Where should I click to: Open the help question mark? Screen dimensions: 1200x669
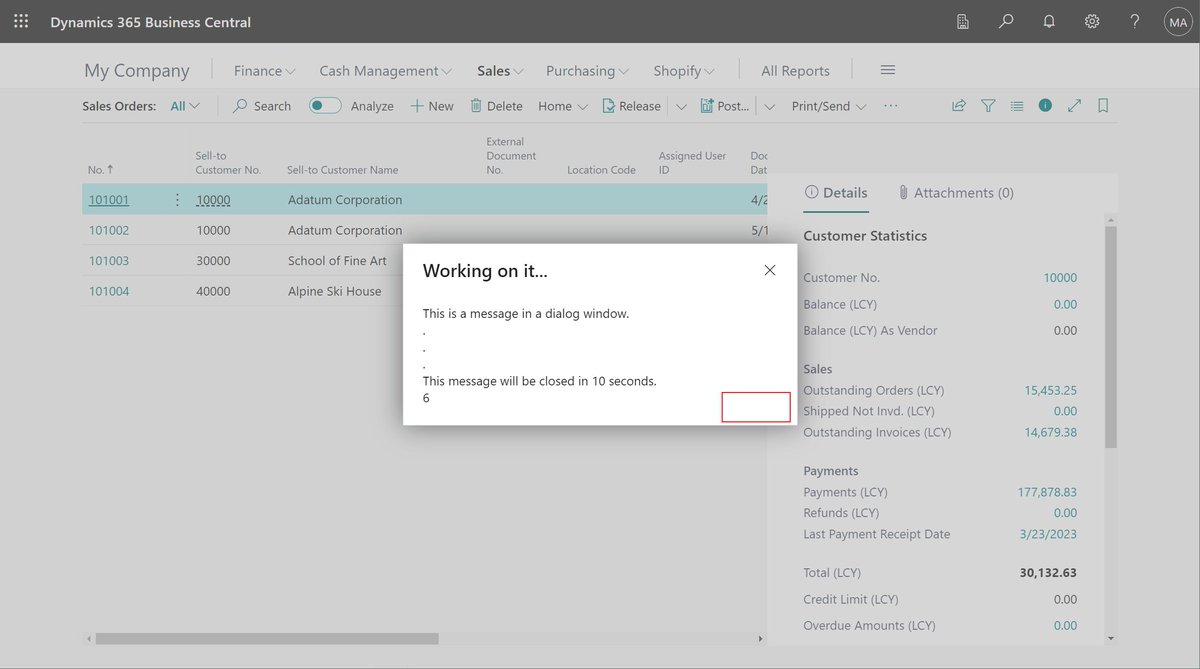point(1135,21)
